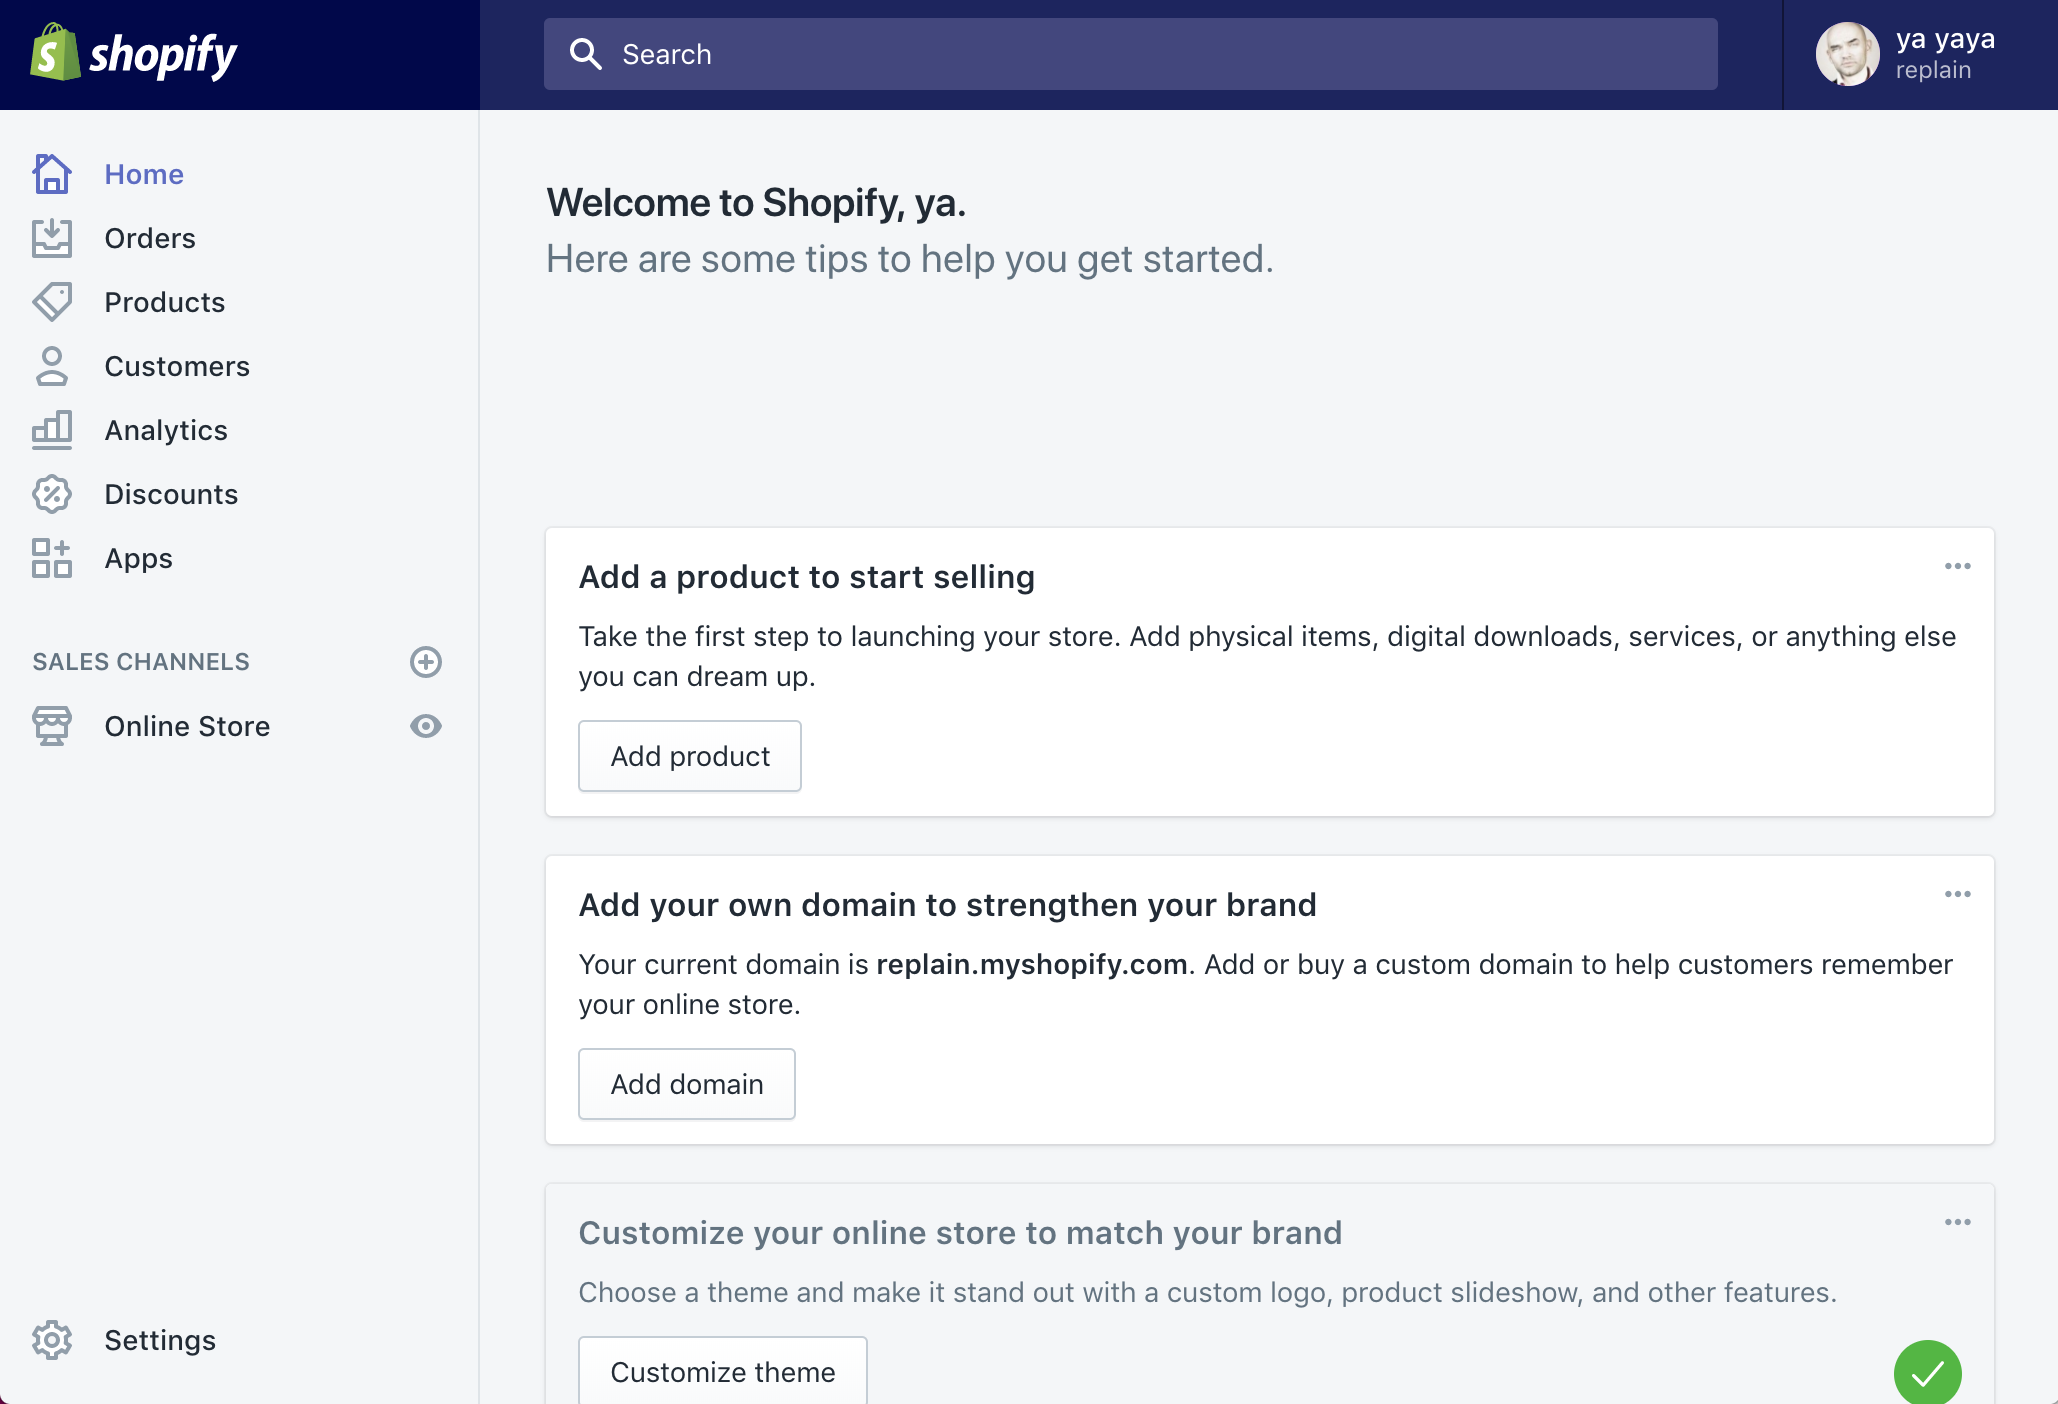Image resolution: width=2058 pixels, height=1404 pixels.
Task: Click the Analytics bar chart icon
Action: [52, 430]
